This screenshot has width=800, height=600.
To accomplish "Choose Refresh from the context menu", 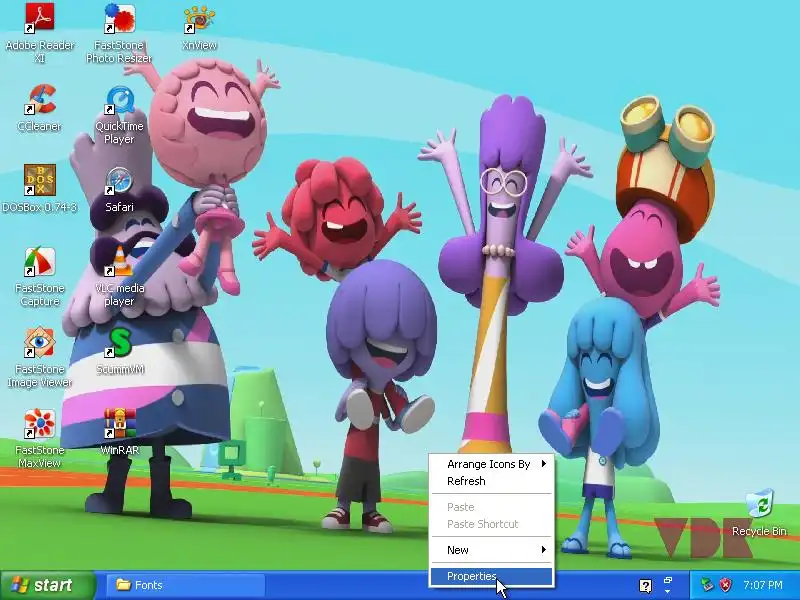I will [x=492, y=481].
